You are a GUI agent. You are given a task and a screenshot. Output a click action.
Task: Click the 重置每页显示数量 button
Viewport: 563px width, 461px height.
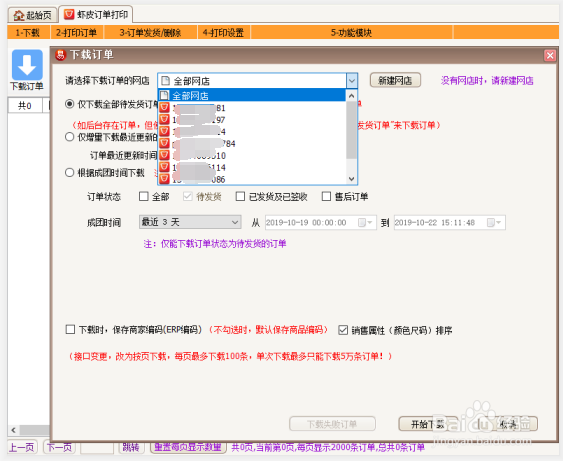point(188,447)
